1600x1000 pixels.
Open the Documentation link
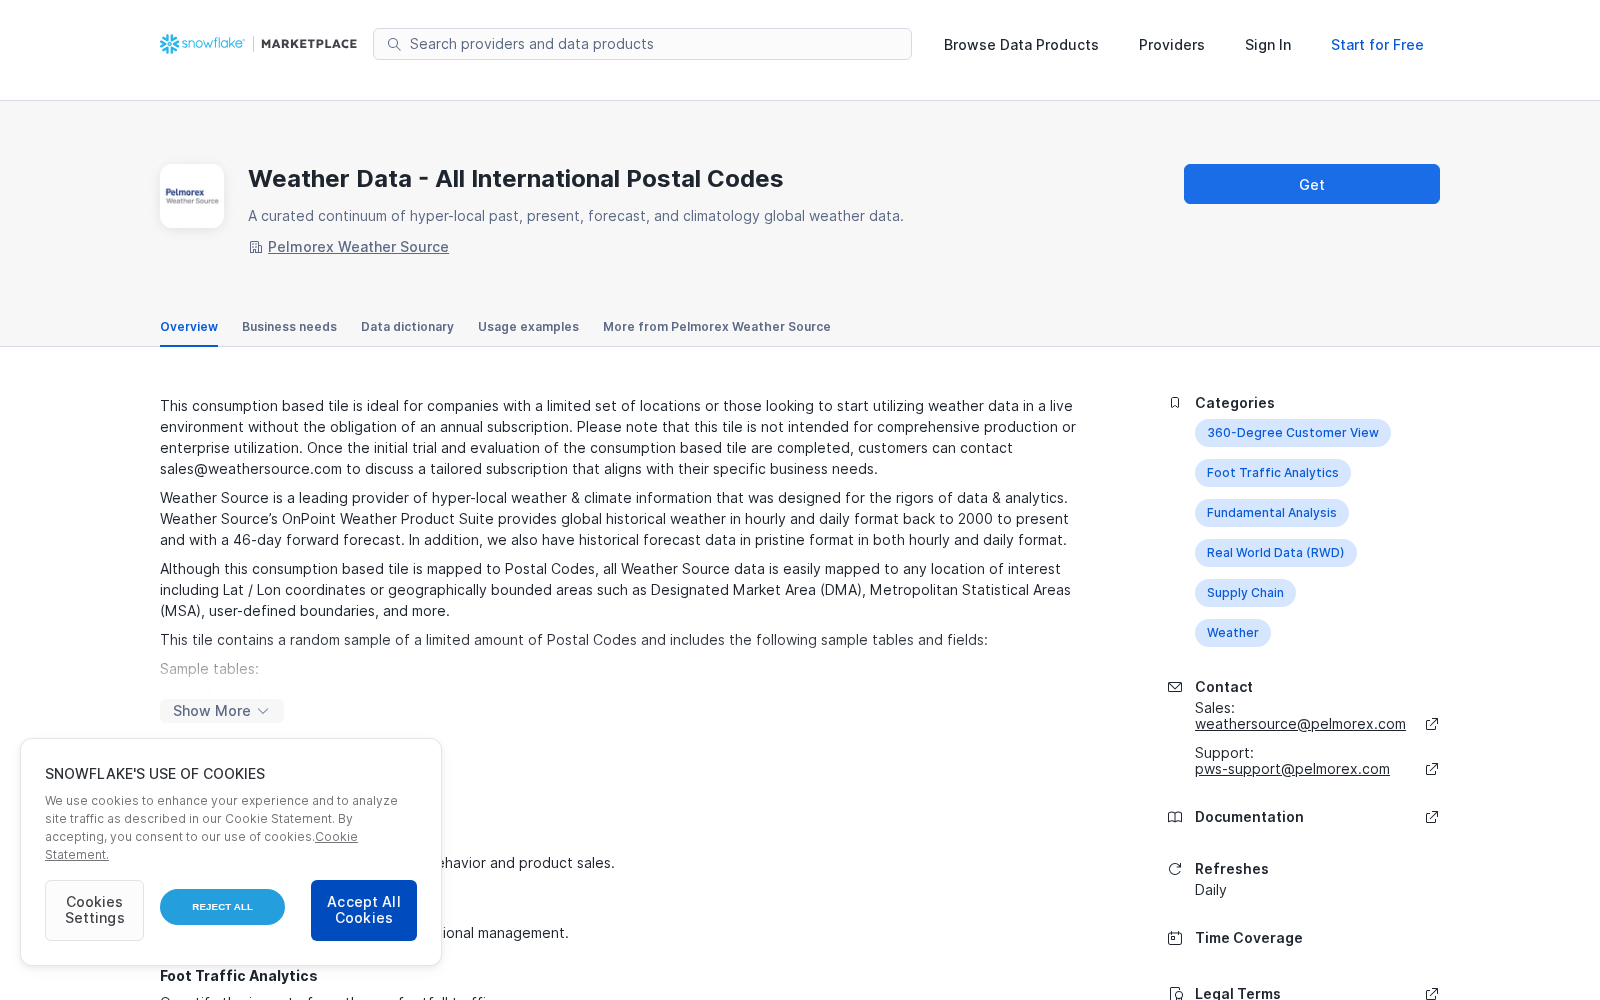[x=1249, y=817]
